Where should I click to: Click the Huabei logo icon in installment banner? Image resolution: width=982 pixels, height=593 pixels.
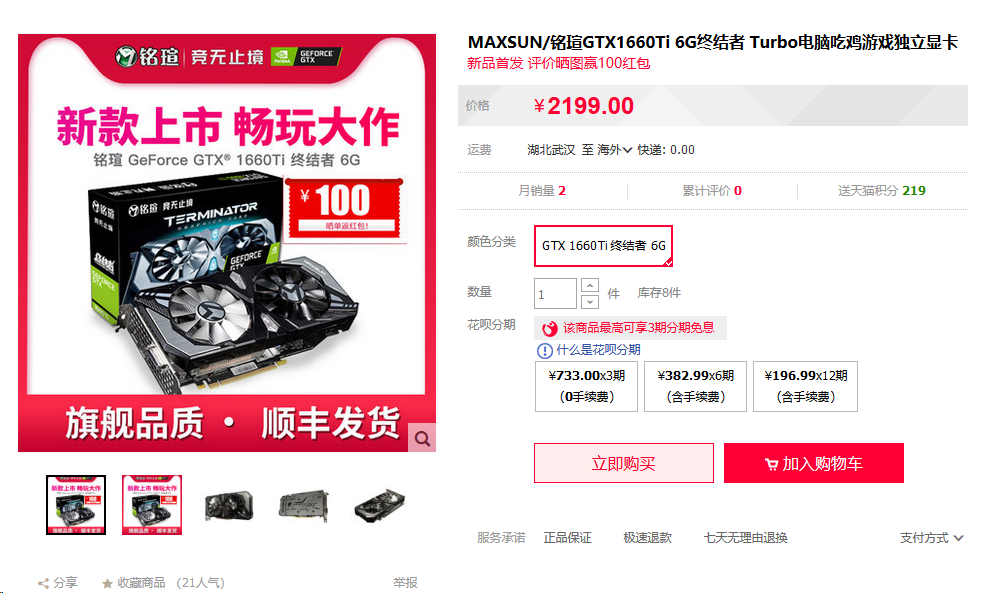550,328
